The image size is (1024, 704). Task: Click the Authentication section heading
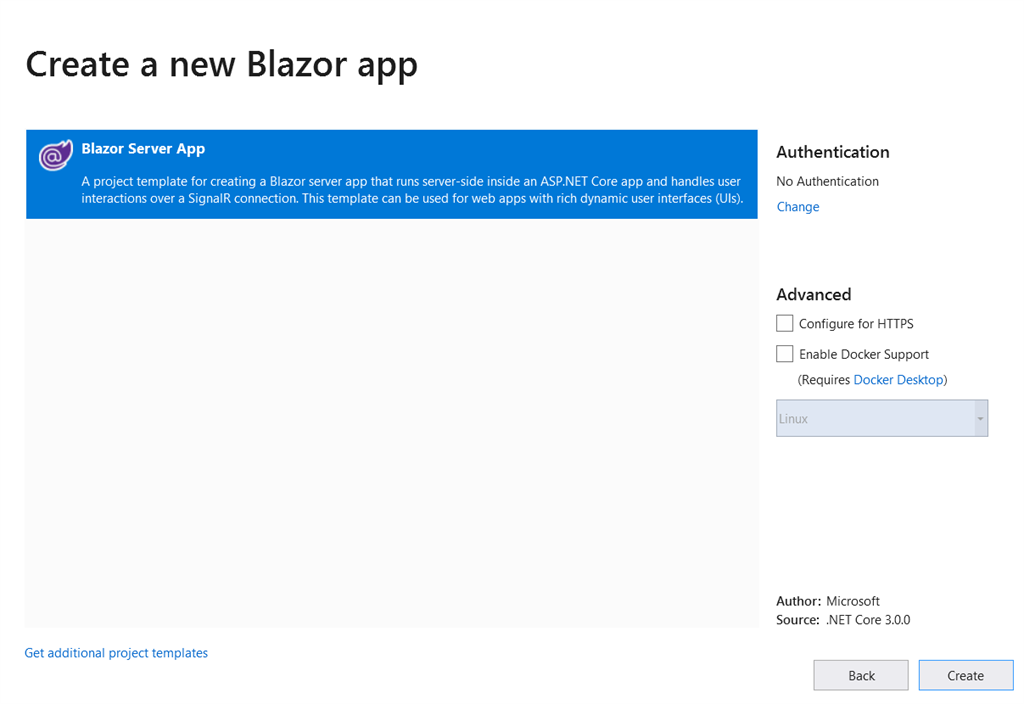[833, 152]
